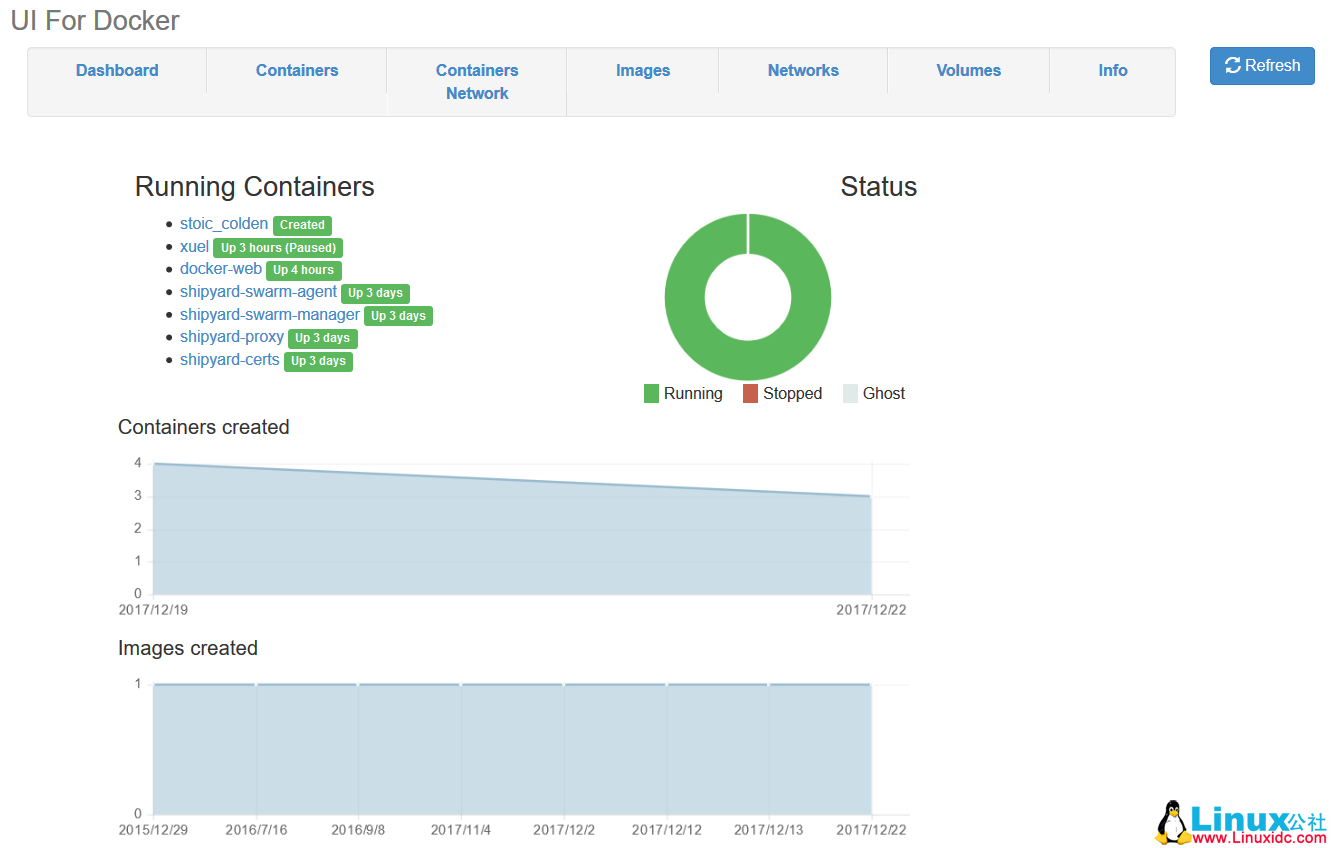
Task: Click the Linuxidc penguin logo
Action: click(x=1172, y=823)
